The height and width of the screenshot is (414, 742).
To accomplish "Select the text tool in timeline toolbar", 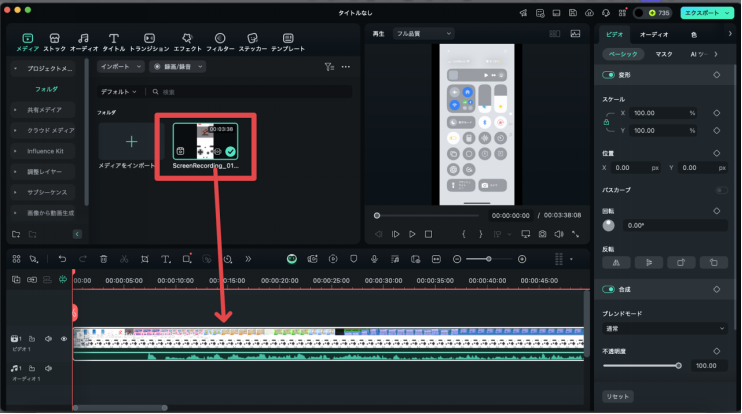I will coord(166,259).
